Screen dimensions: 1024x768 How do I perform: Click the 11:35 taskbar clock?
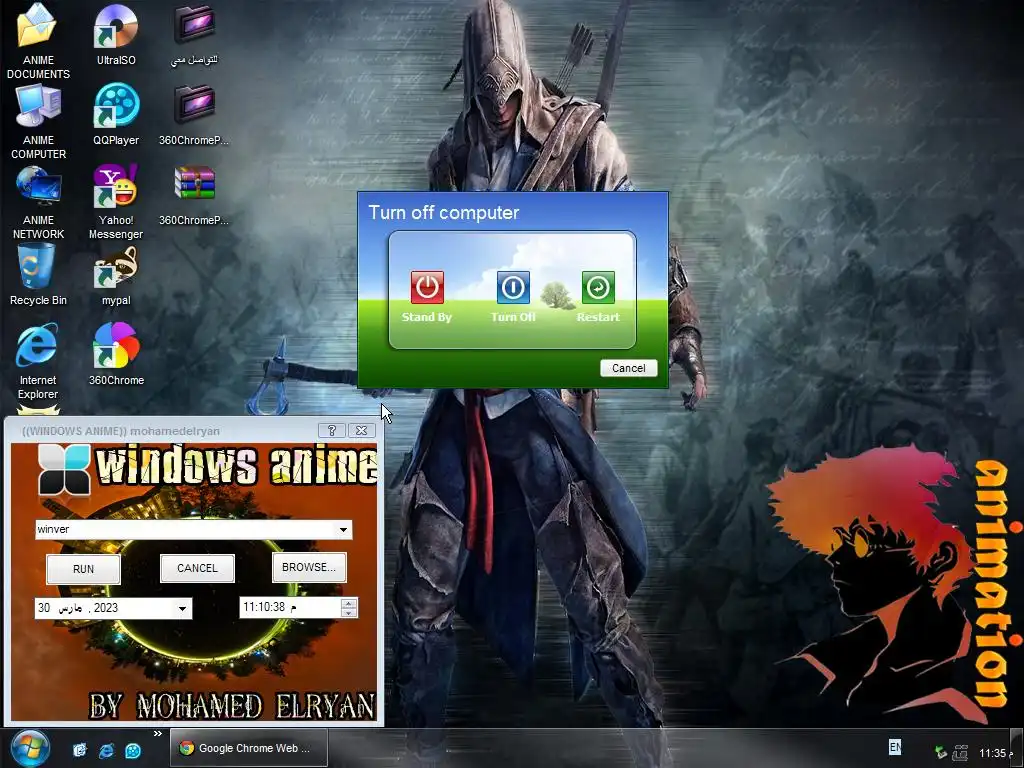tap(995, 754)
